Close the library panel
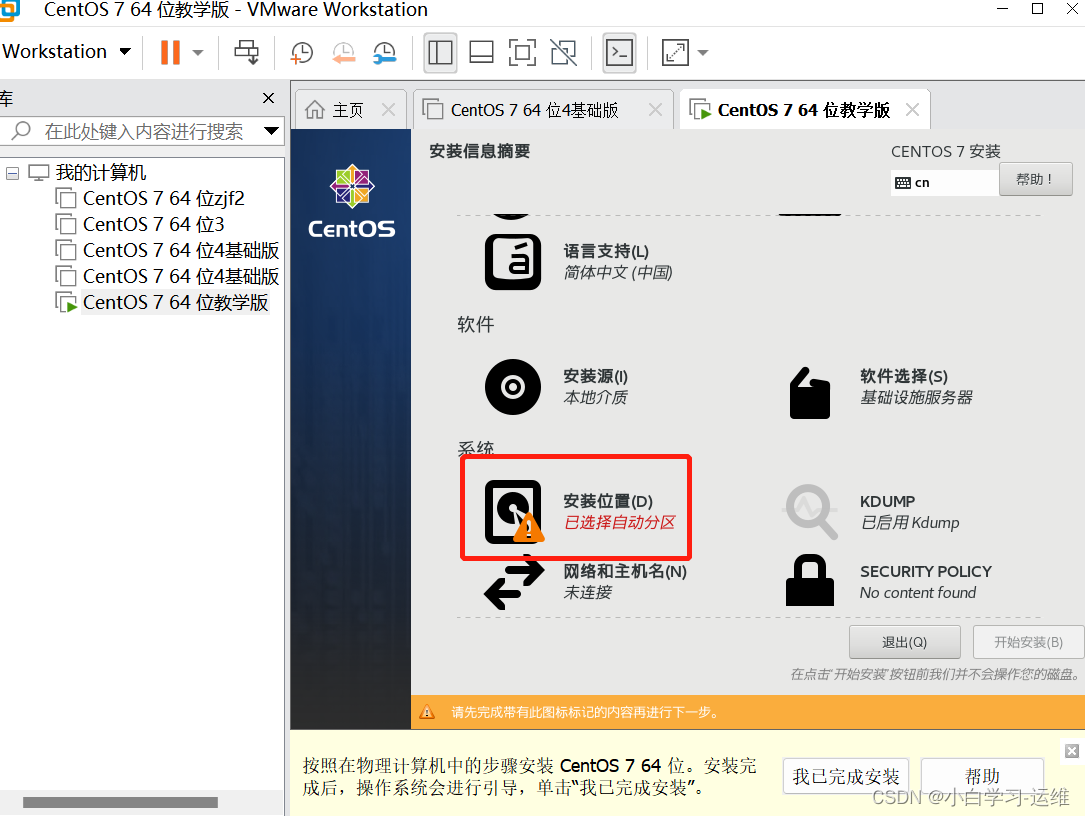The width and height of the screenshot is (1085, 816). (x=268, y=98)
